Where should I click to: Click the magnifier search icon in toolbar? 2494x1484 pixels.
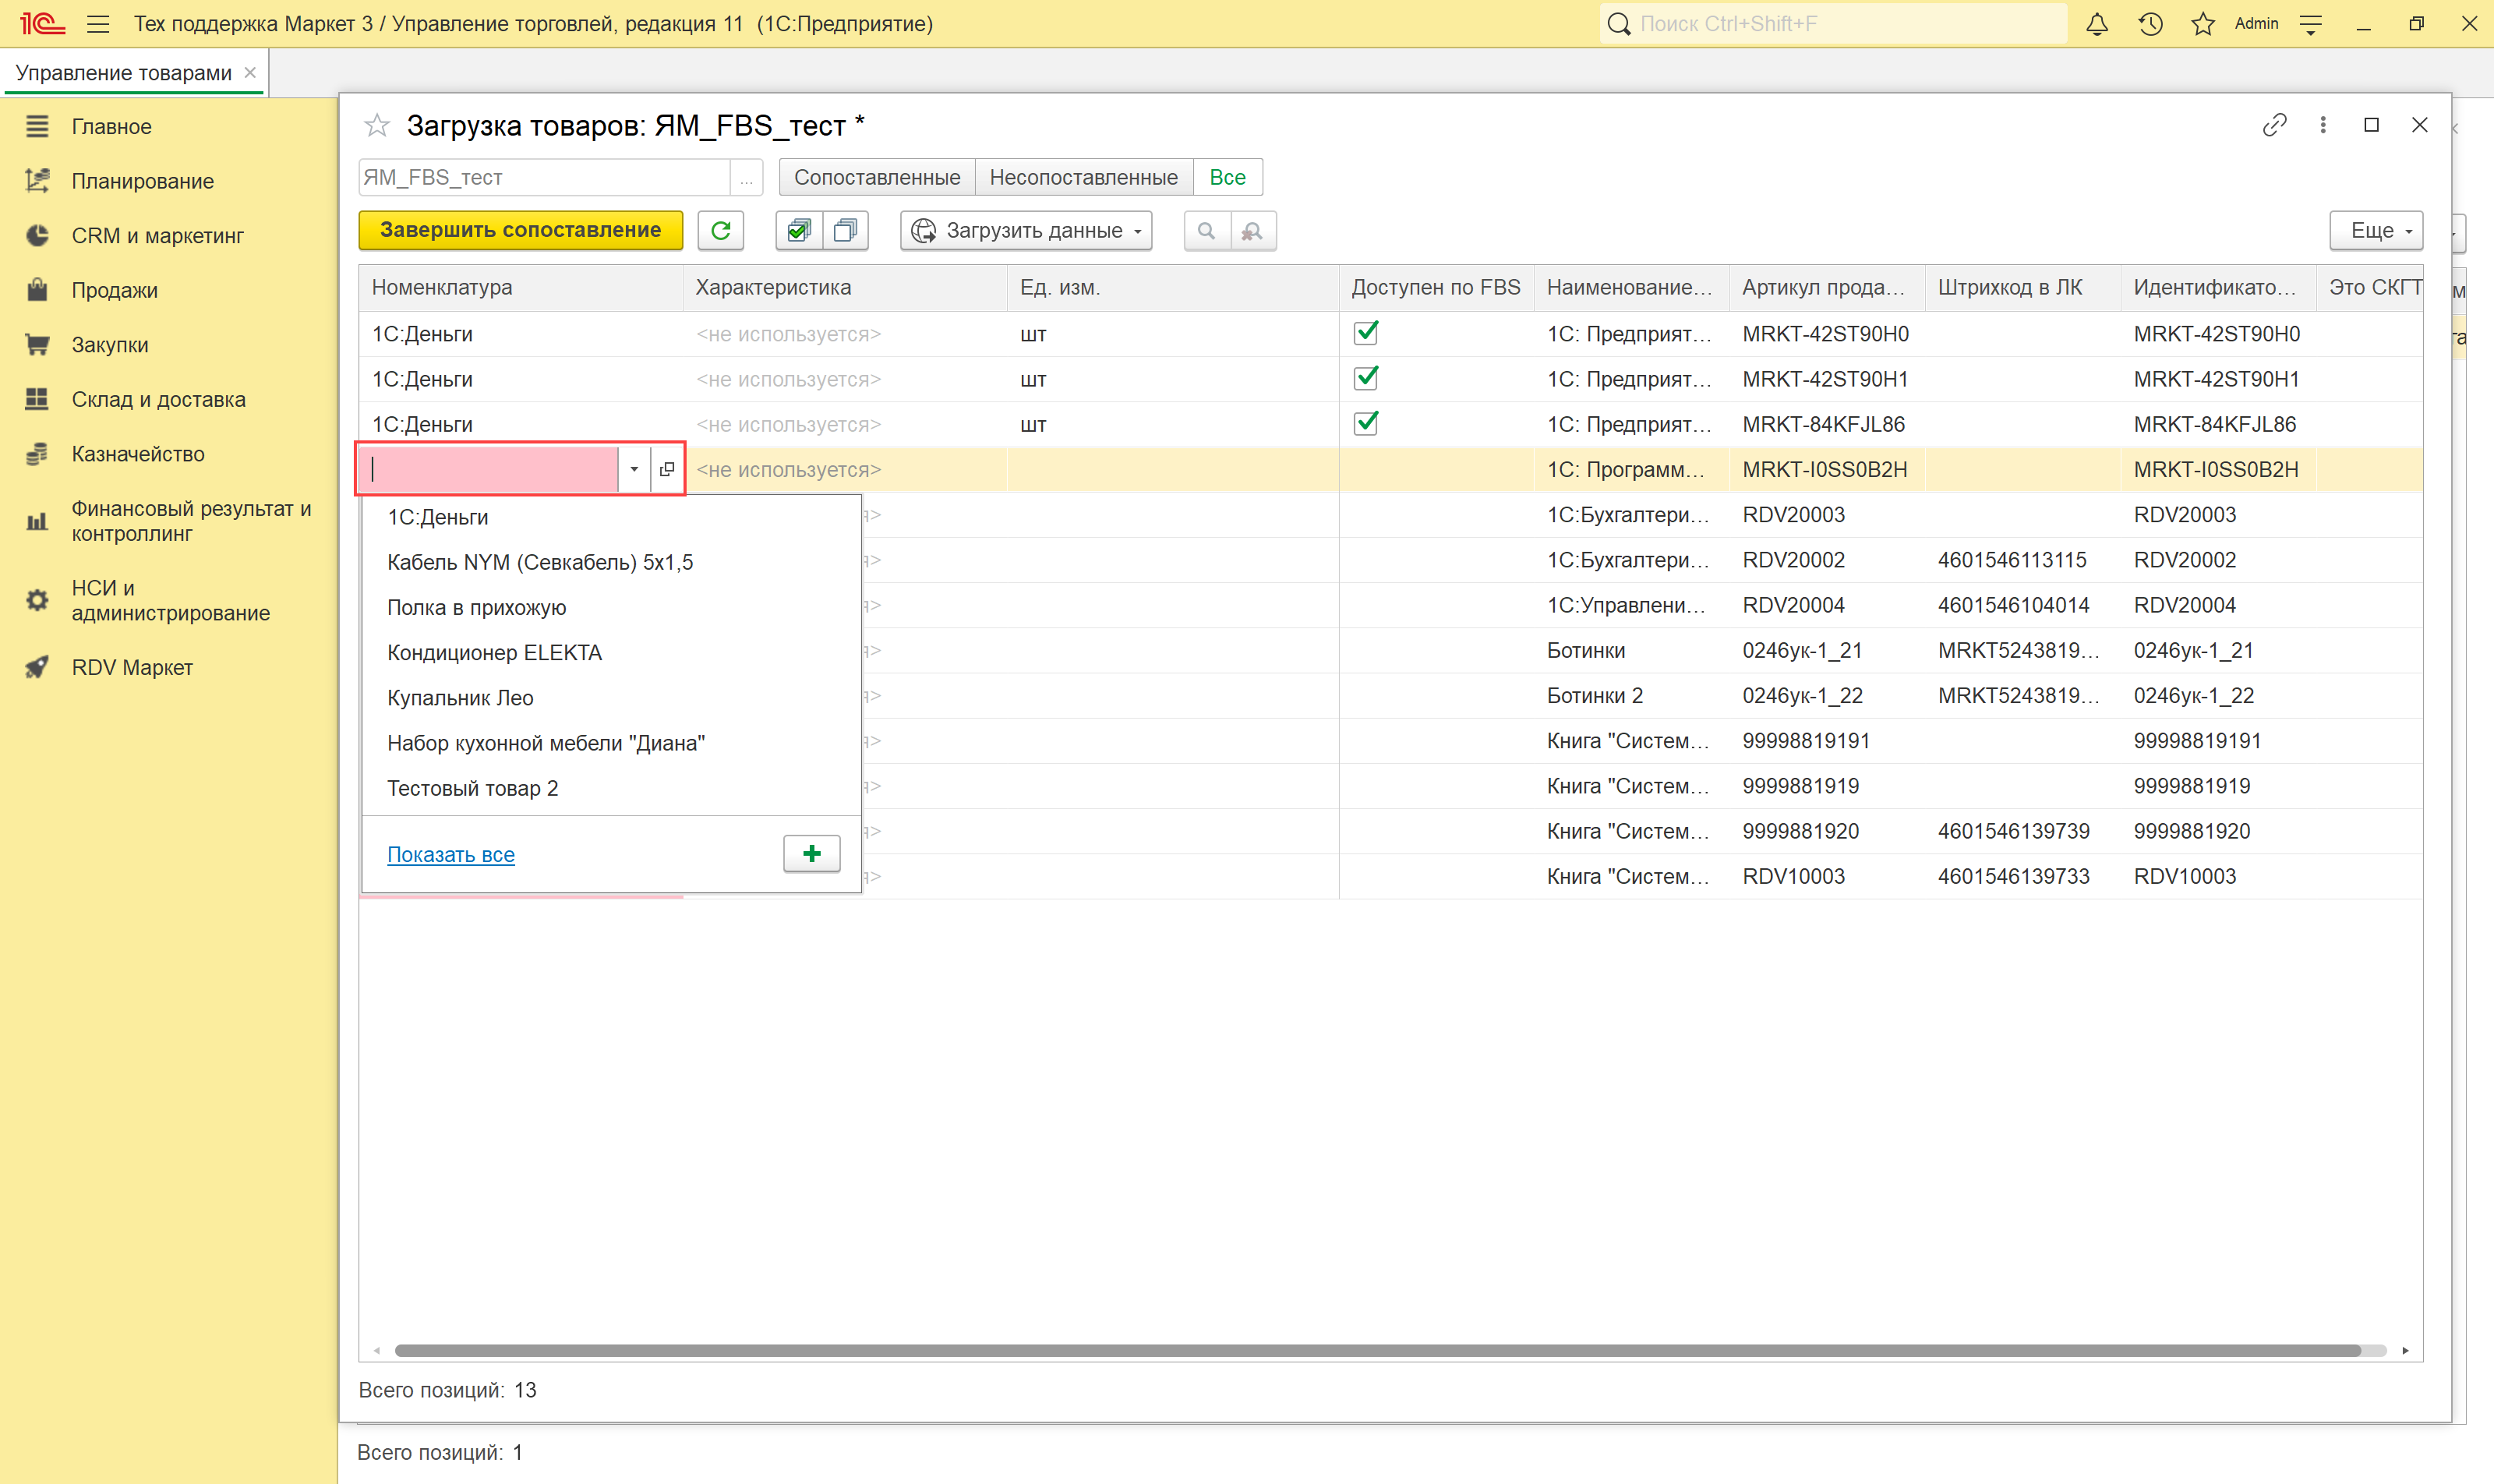pyautogui.click(x=1206, y=231)
